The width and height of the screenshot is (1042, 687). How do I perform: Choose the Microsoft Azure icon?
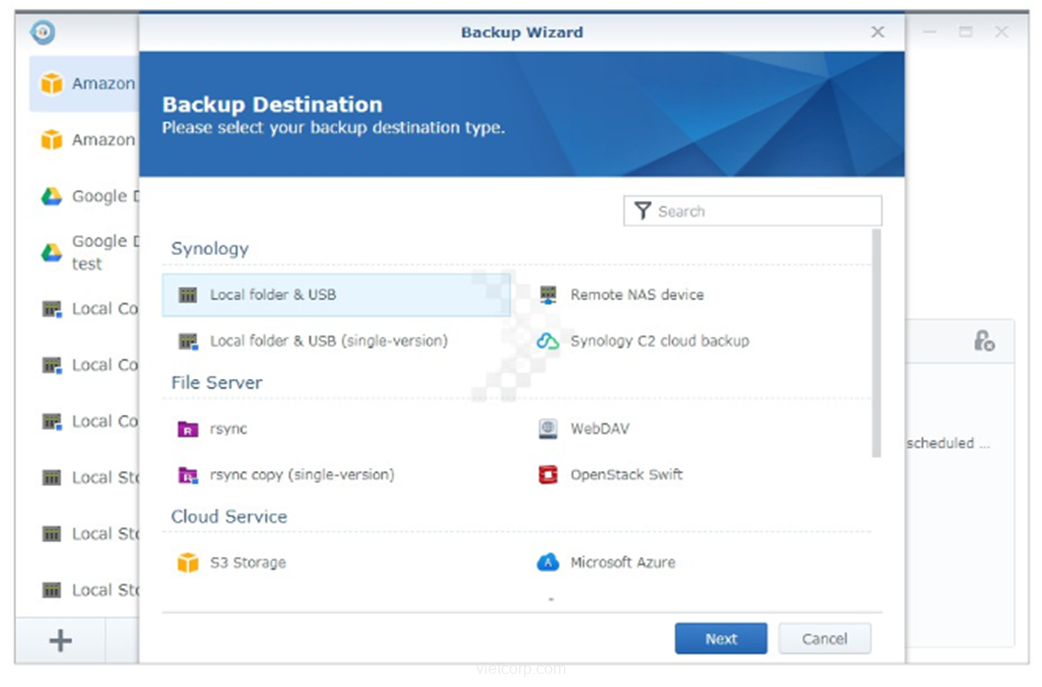pos(548,563)
